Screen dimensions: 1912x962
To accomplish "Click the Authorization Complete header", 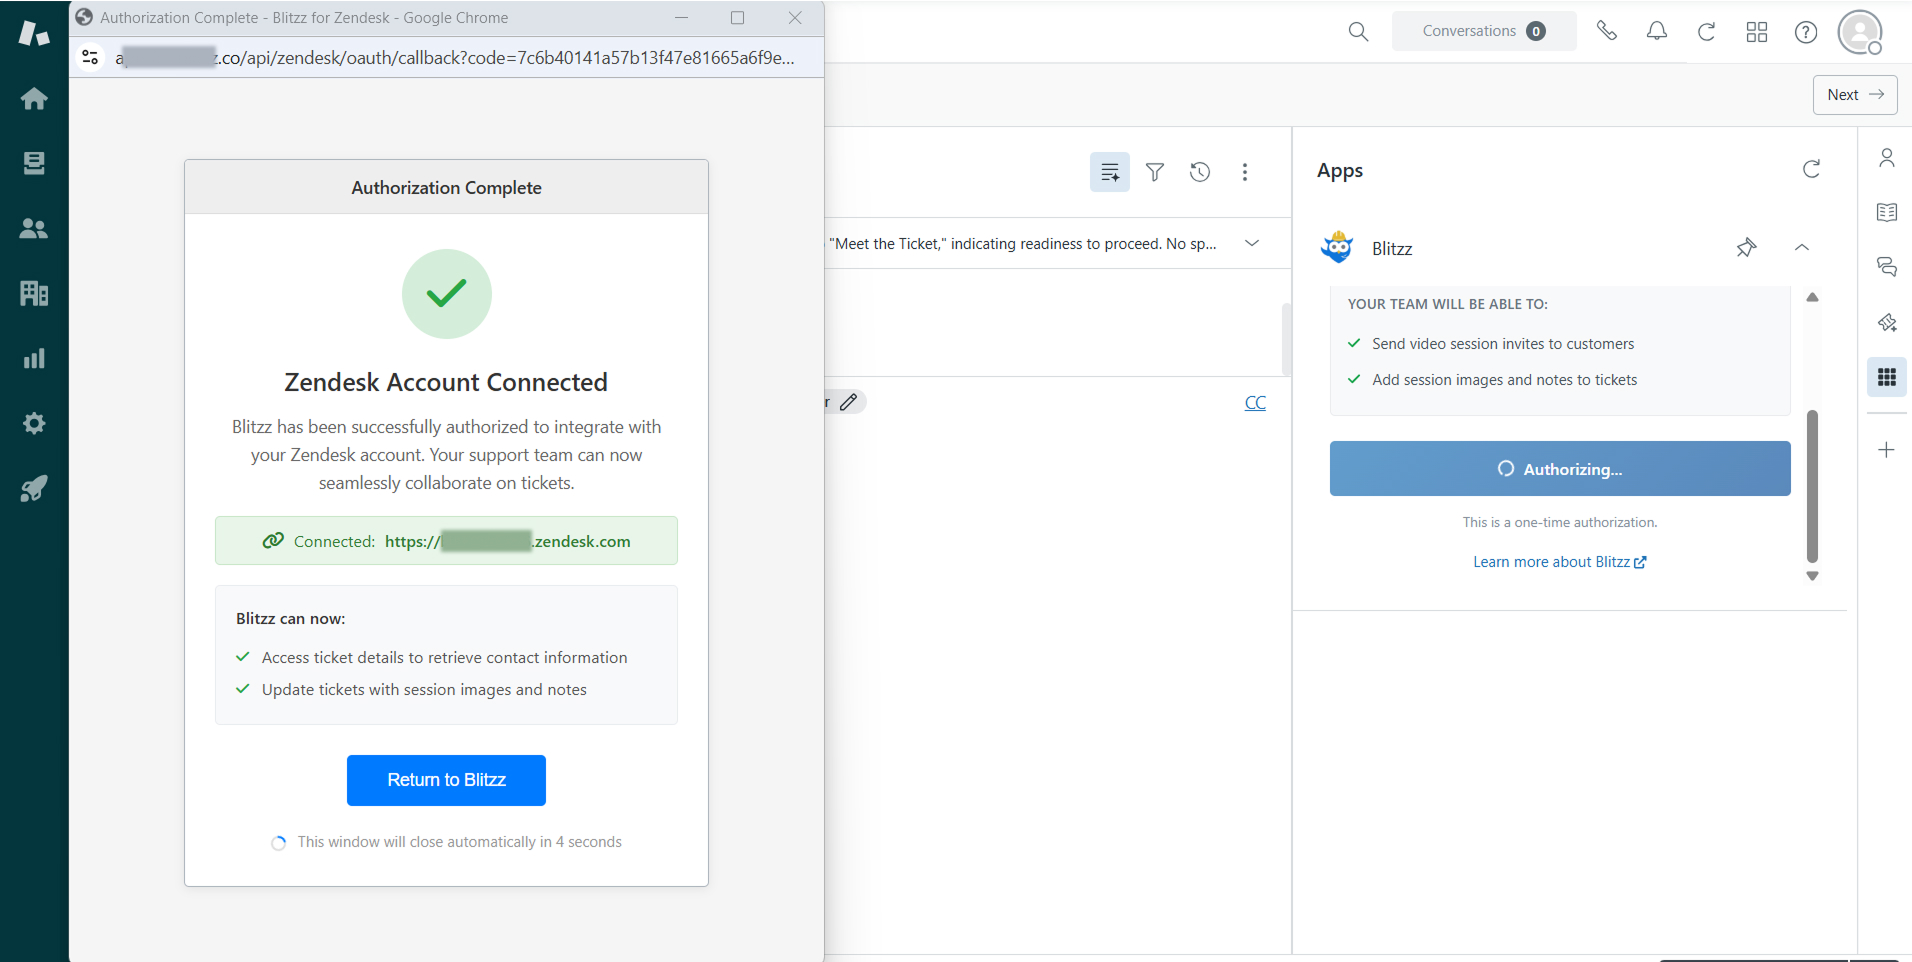I will (446, 187).
